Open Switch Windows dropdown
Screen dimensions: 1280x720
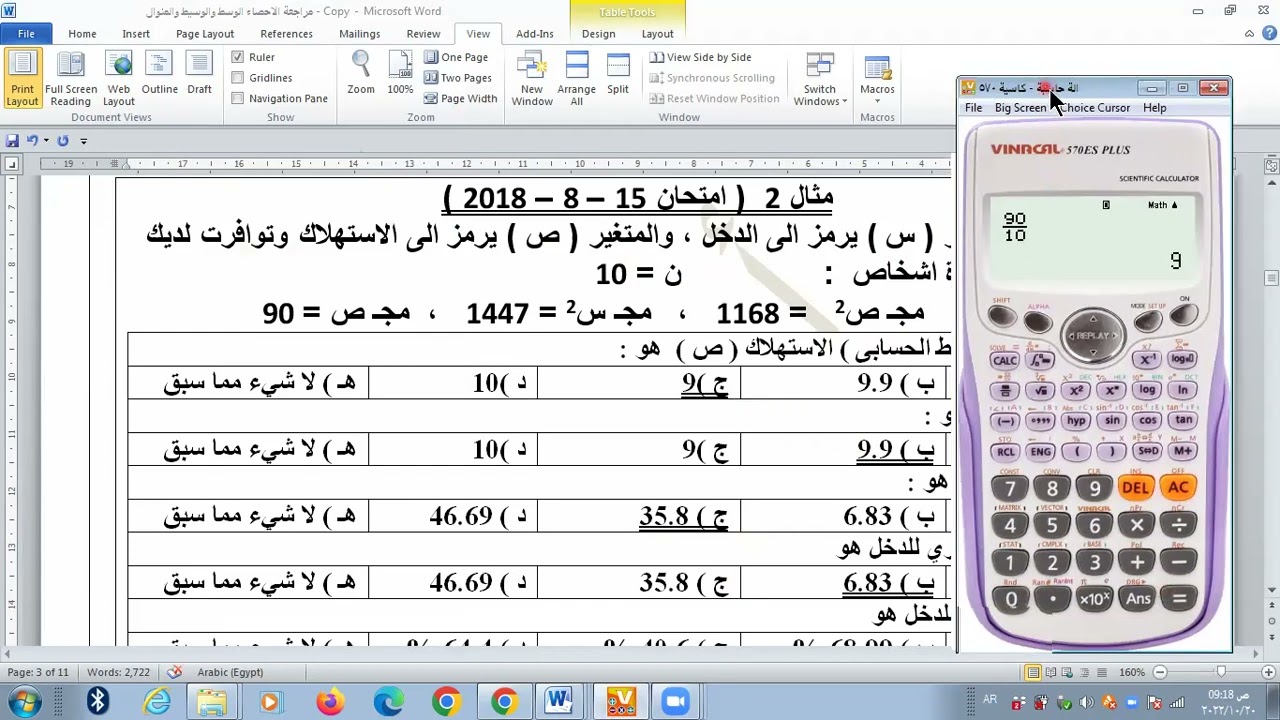819,78
